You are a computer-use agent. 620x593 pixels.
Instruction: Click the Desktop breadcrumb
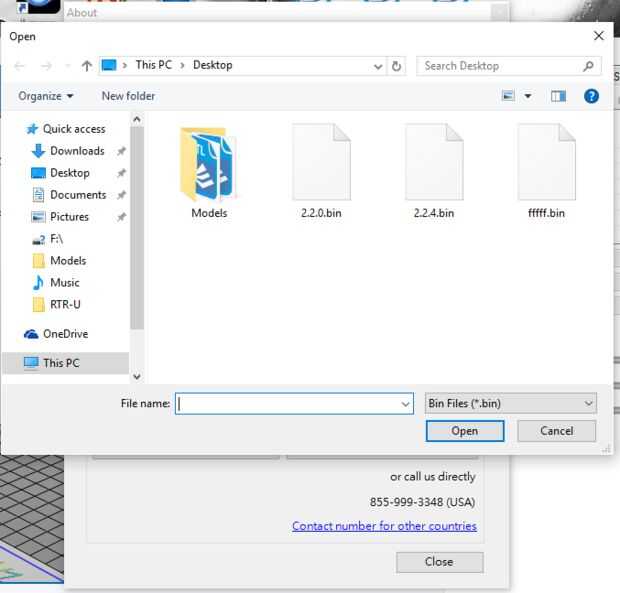click(x=212, y=65)
